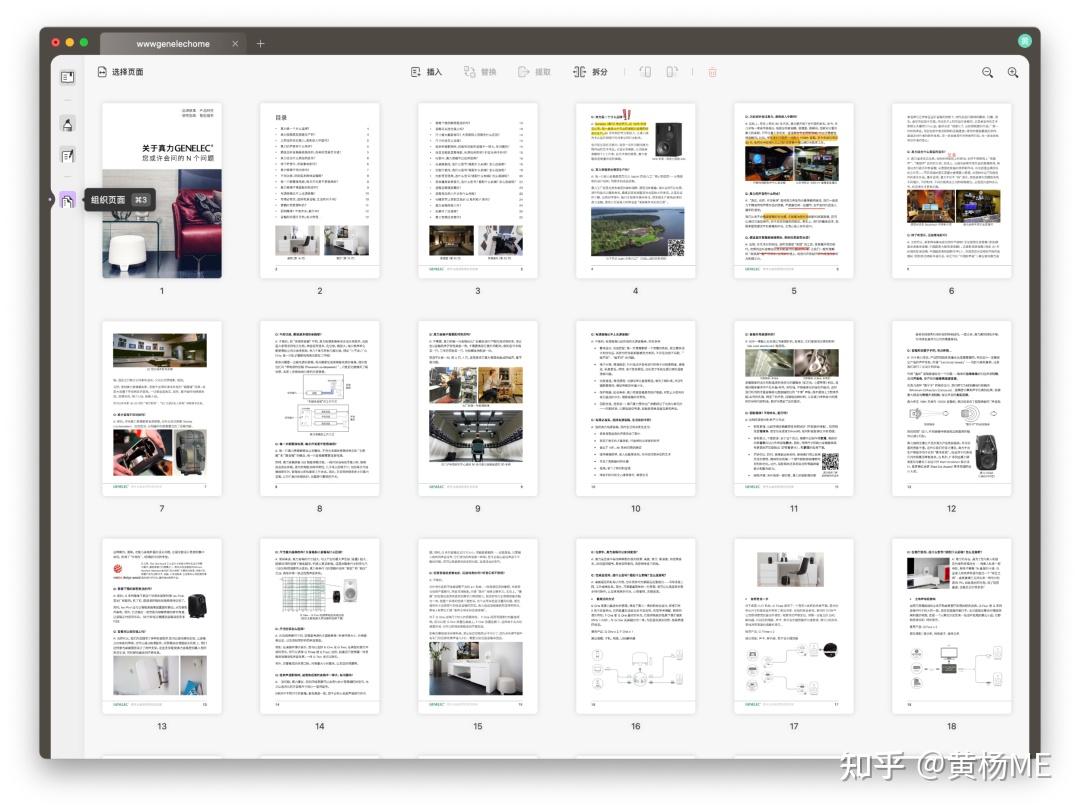This screenshot has height=811, width=1080.
Task: Click the 提取 extract button
Action: (x=534, y=72)
